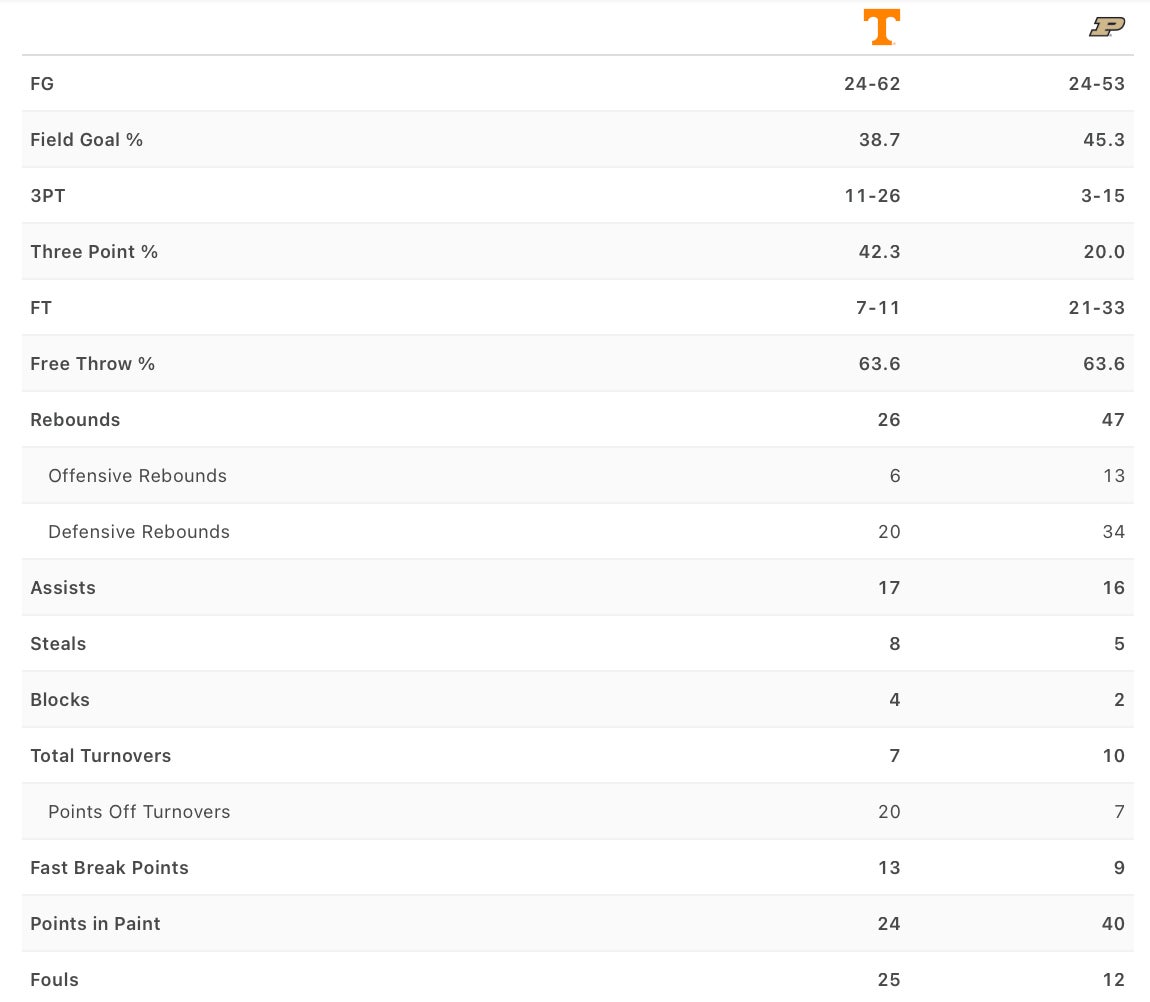Select the FT row label
The width and height of the screenshot is (1150, 1002).
pos(41,308)
